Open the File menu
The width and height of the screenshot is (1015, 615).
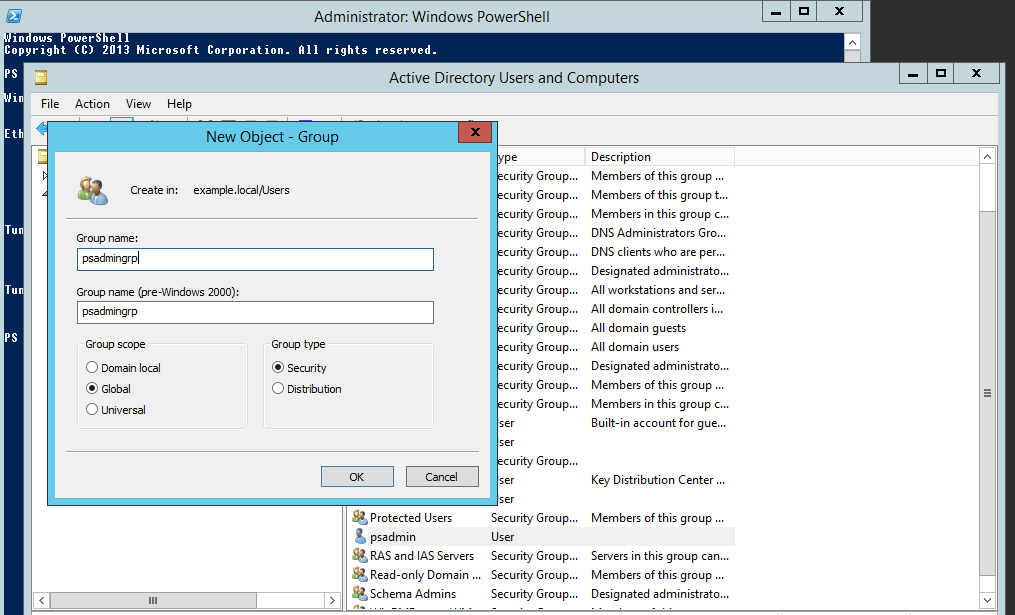click(49, 103)
